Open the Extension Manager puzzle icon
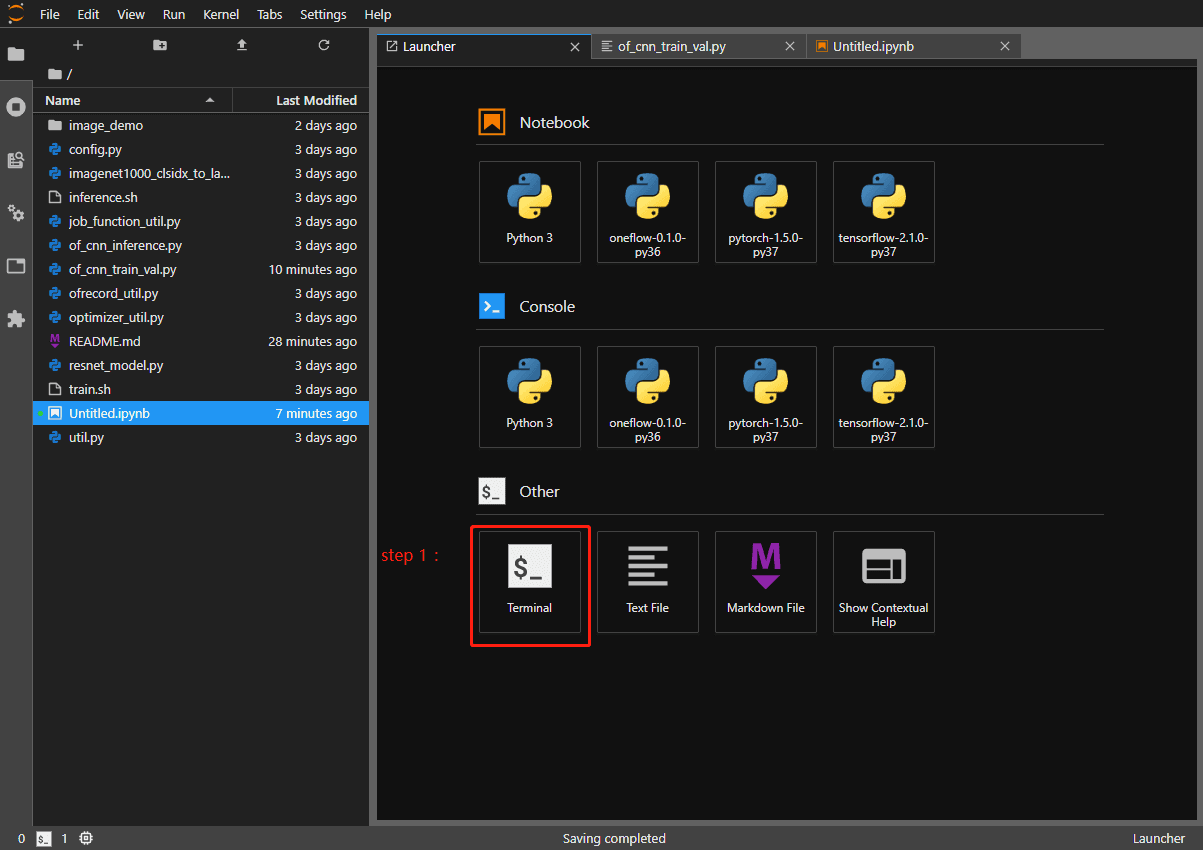 16,319
